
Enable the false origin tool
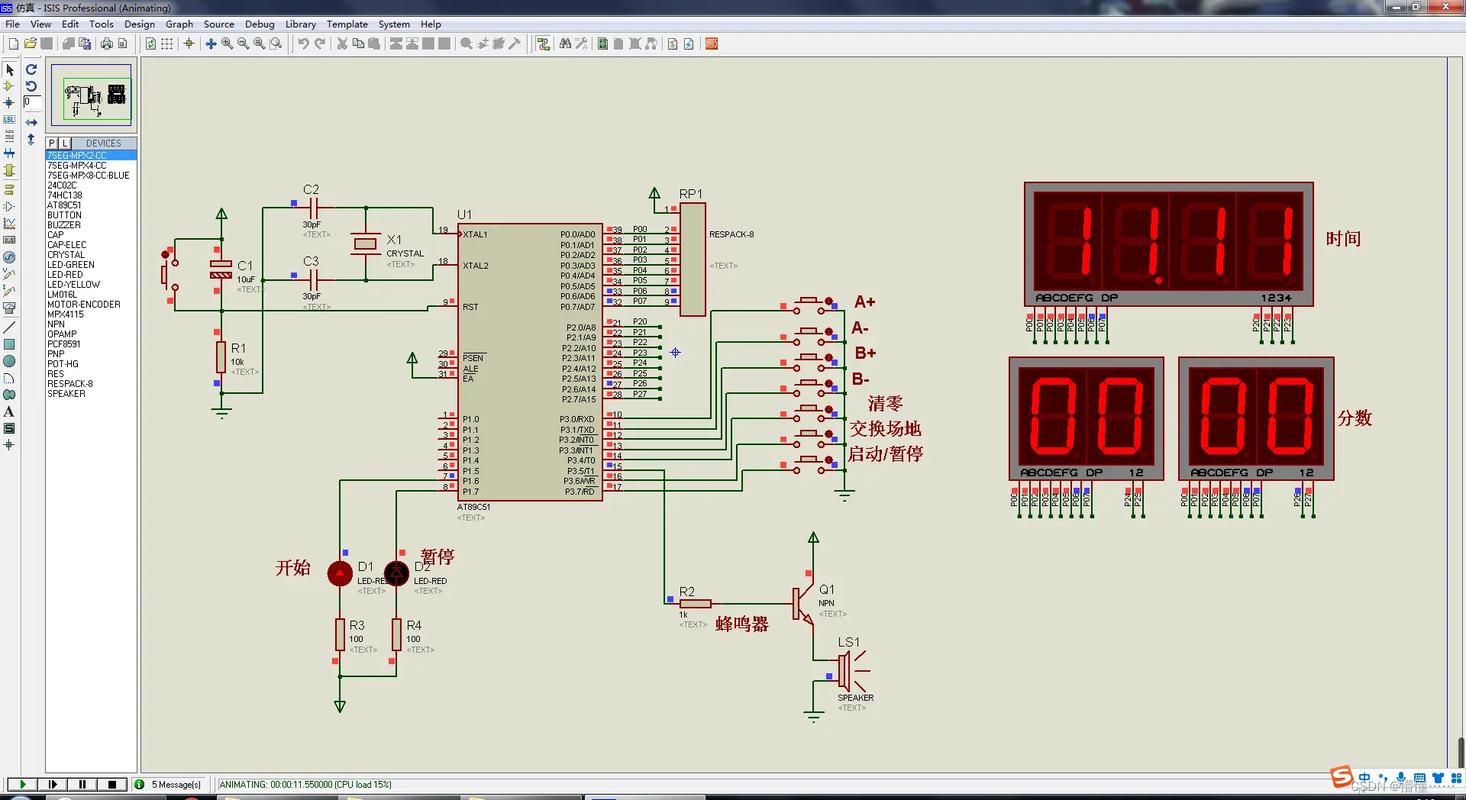tap(189, 44)
